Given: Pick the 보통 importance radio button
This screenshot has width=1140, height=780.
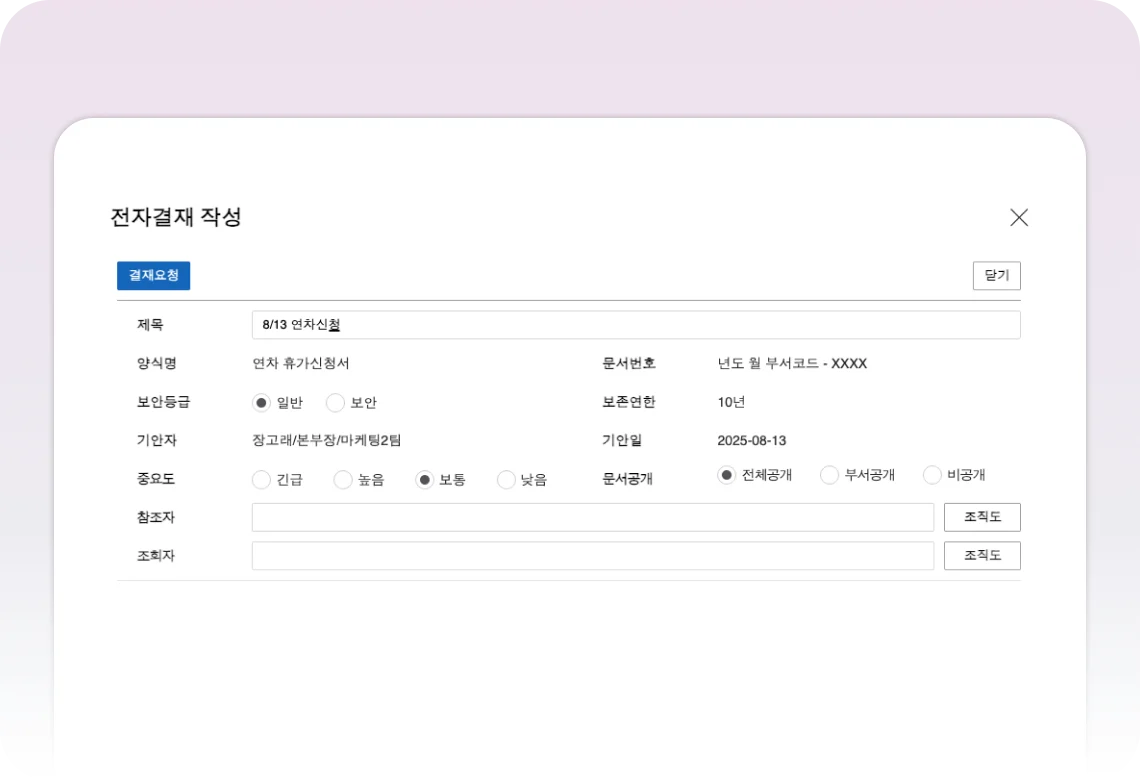Looking at the screenshot, I should tap(425, 480).
